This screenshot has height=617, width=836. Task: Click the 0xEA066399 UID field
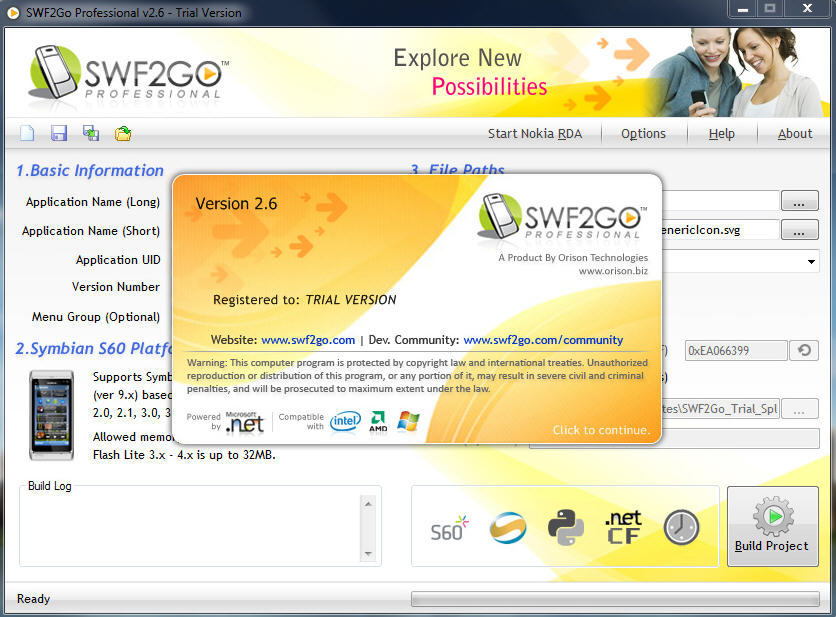736,350
